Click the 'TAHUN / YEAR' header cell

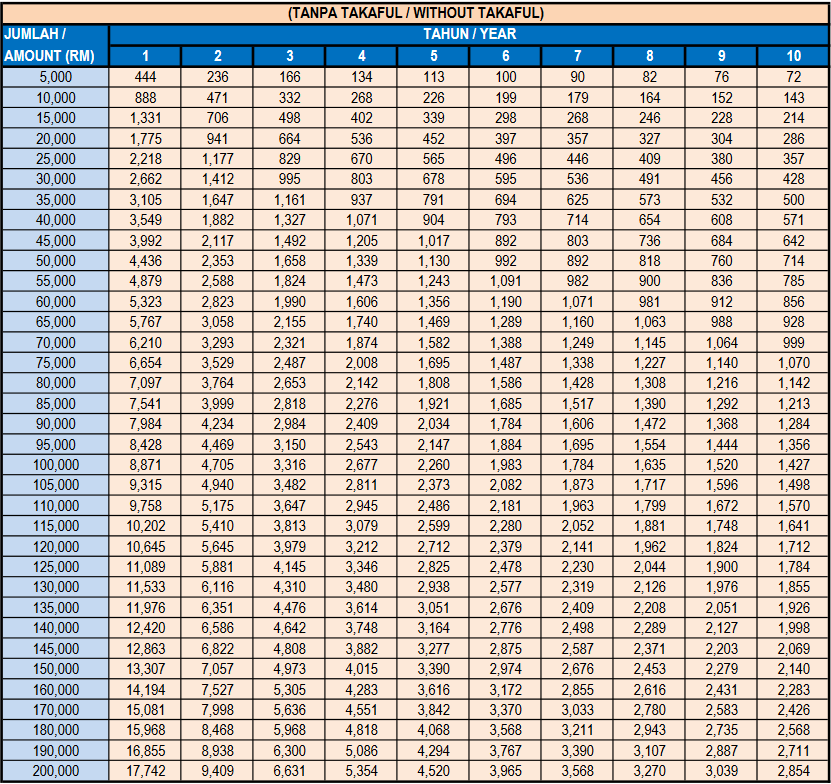pos(469,34)
